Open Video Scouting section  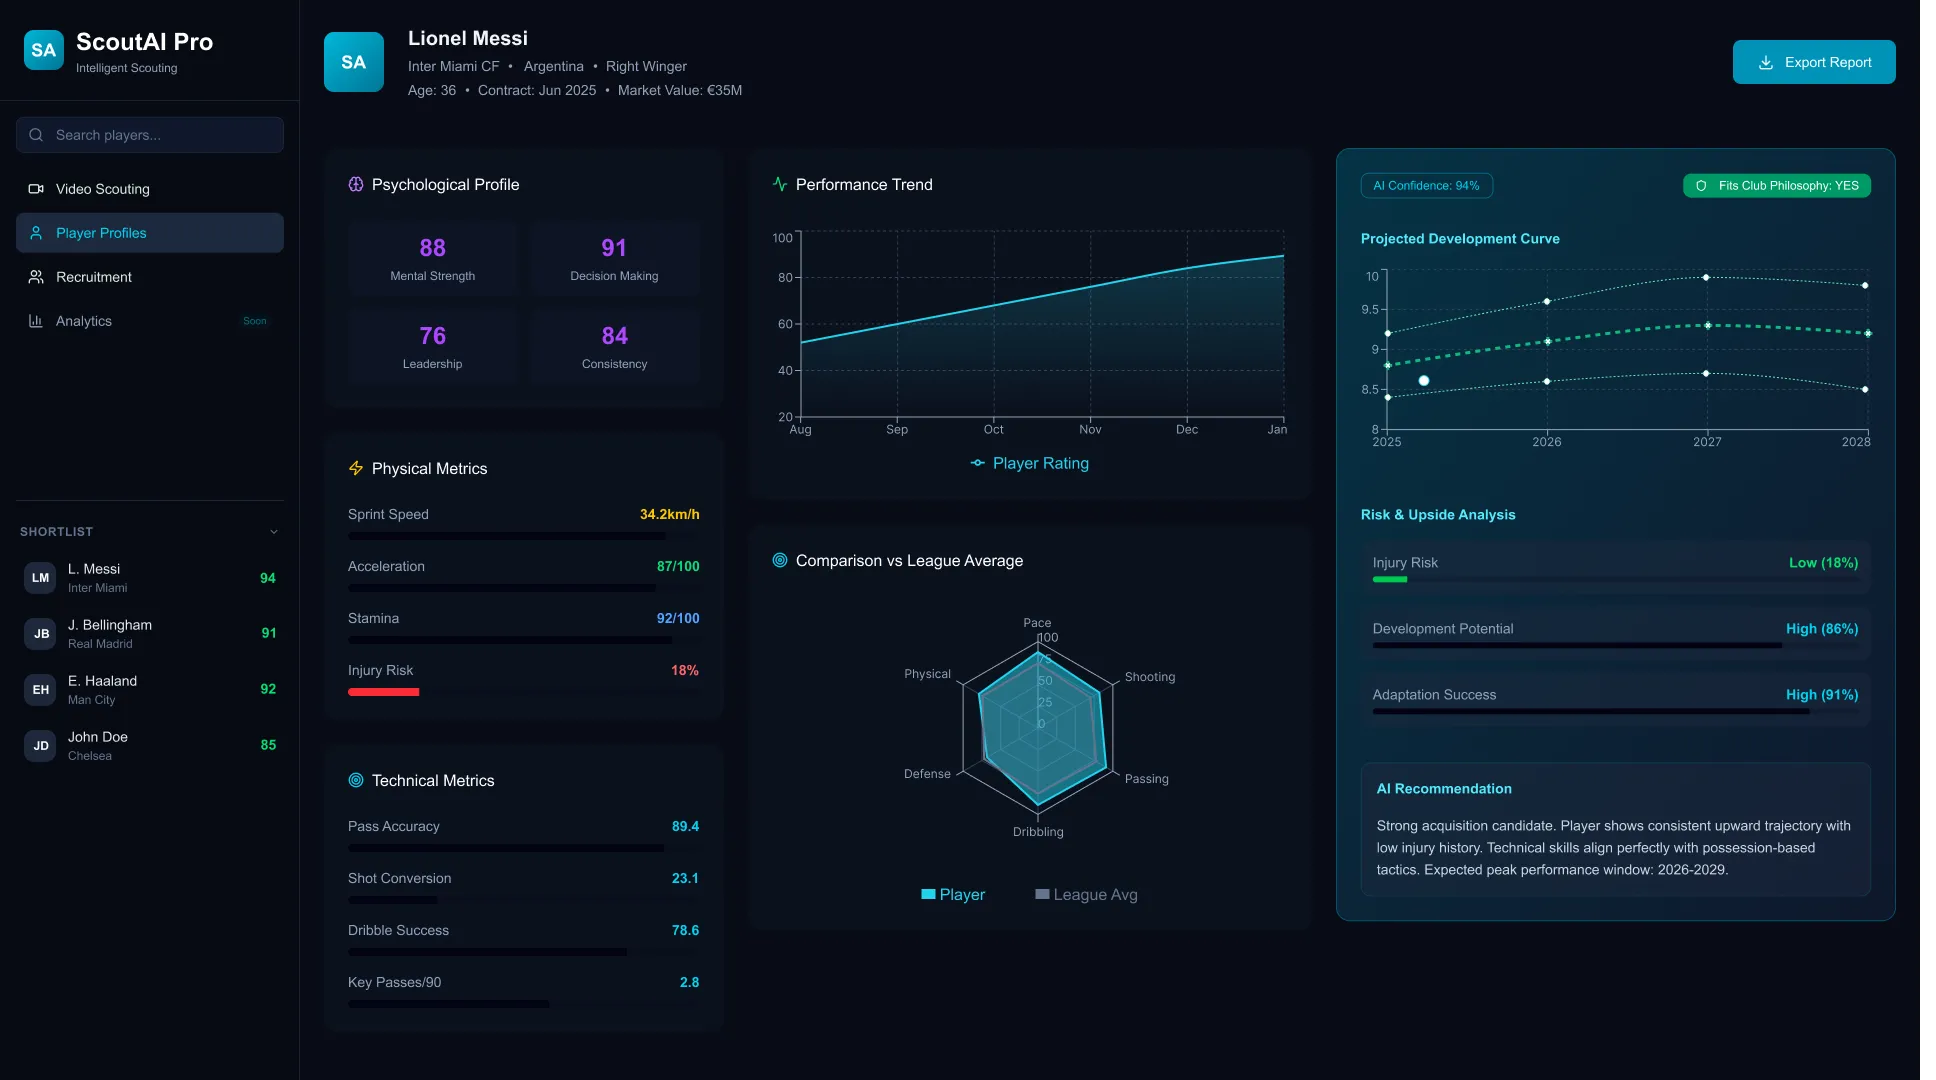[x=150, y=189]
